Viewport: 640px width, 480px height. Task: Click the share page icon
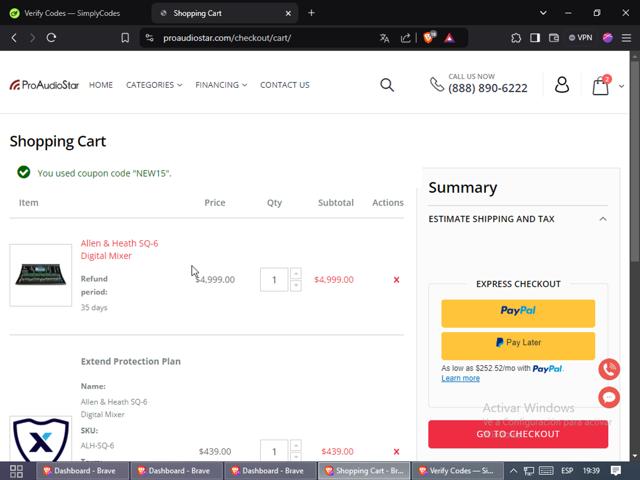tap(405, 38)
